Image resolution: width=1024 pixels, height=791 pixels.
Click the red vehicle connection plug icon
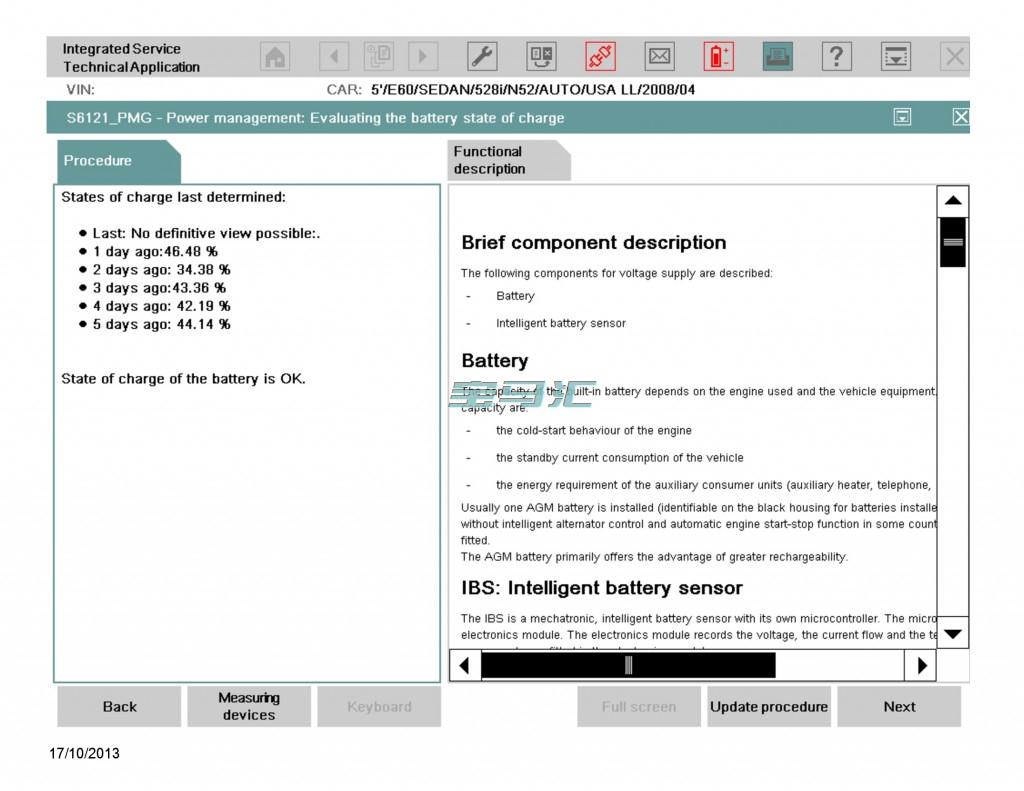click(x=600, y=57)
